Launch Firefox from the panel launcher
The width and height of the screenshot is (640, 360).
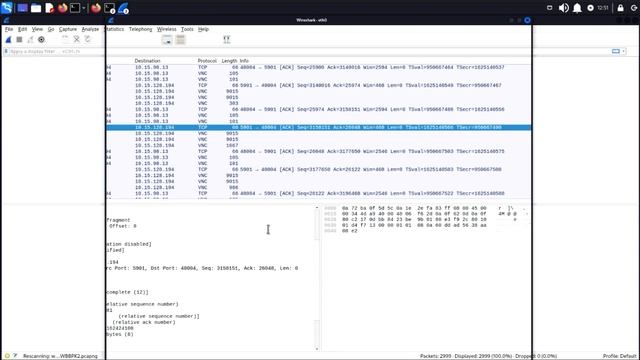tap(62, 8)
